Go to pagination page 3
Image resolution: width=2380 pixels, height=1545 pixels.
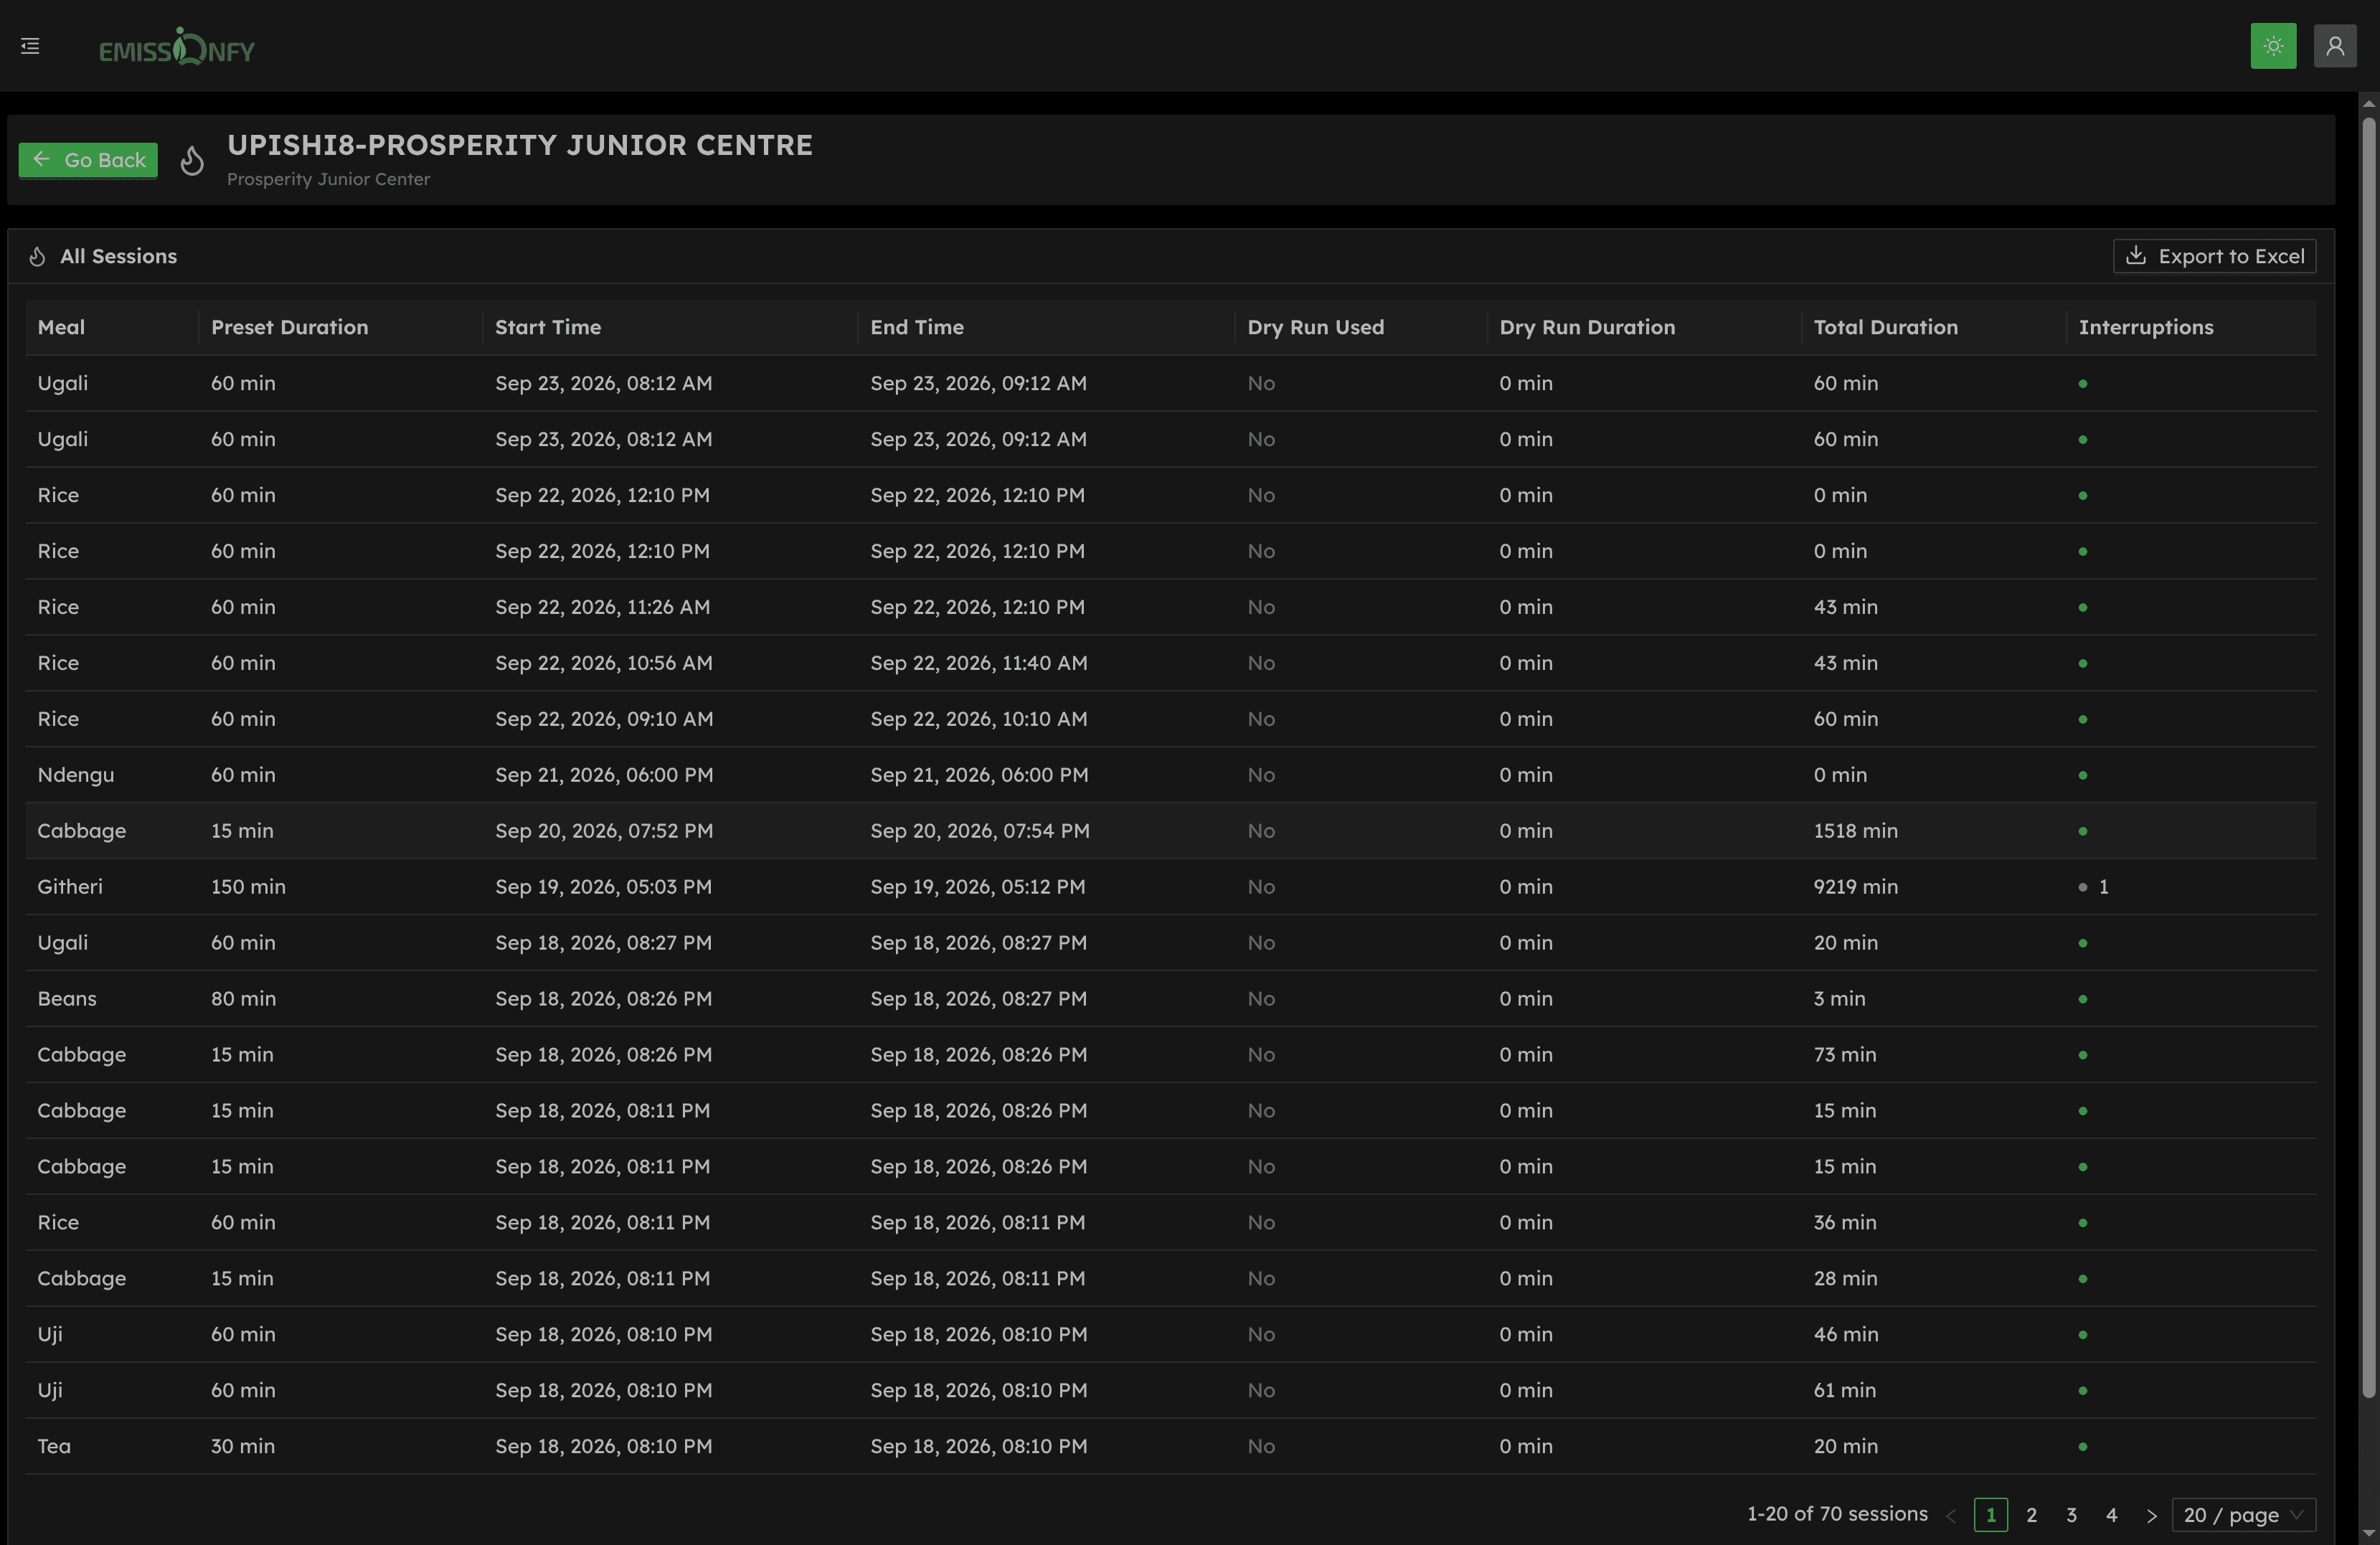[x=2071, y=1515]
